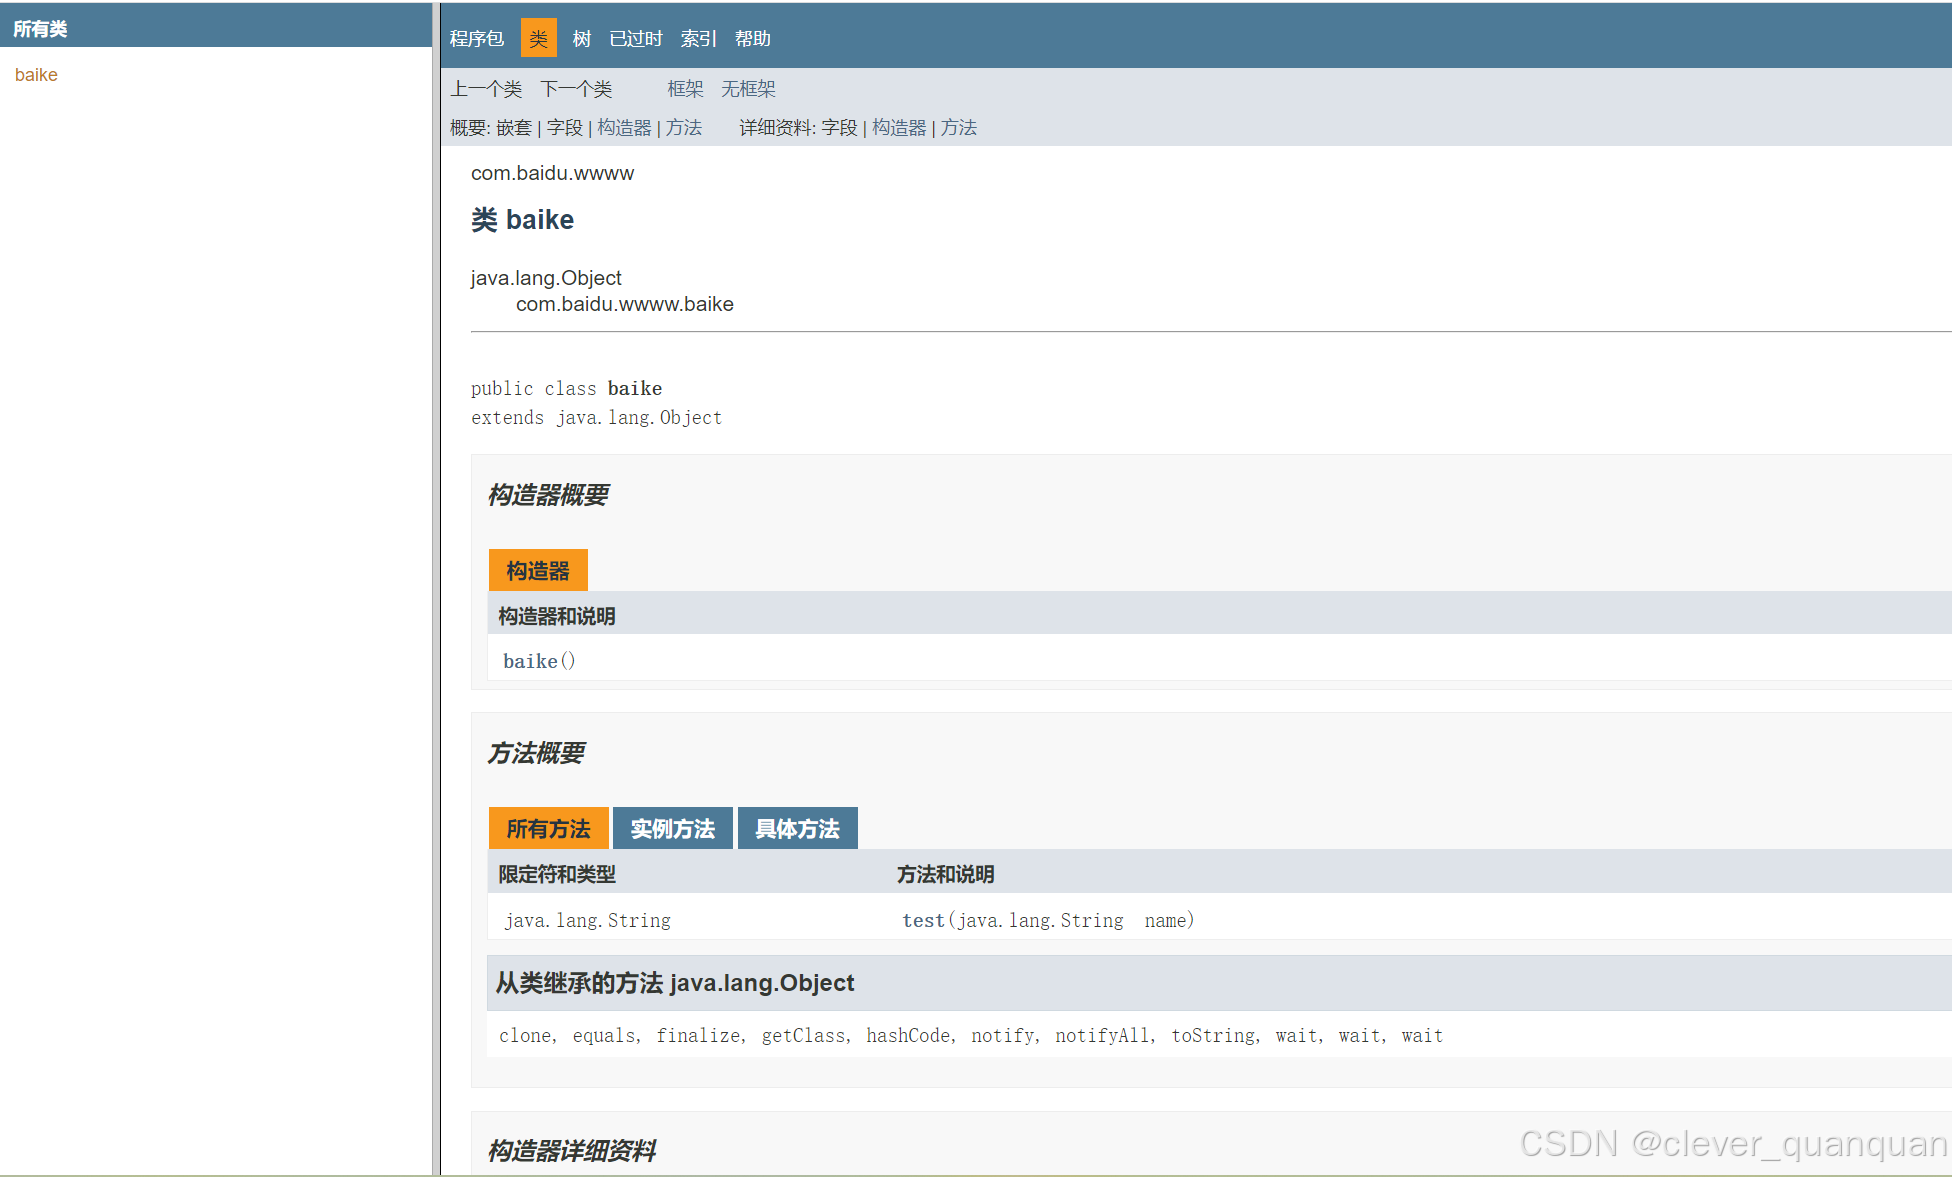Switch to 无框架 no-frames view
Image resolution: width=1952 pixels, height=1177 pixels.
pyautogui.click(x=748, y=89)
